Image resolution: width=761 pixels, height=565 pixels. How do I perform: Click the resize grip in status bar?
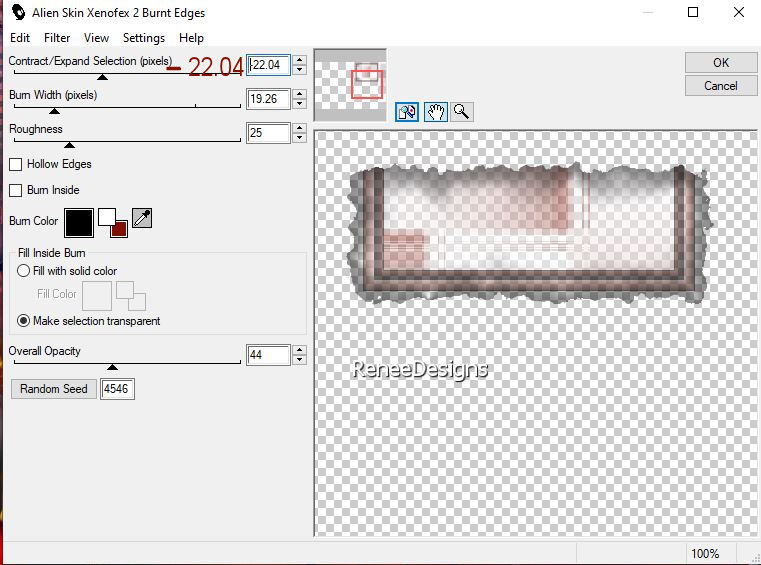click(x=755, y=559)
